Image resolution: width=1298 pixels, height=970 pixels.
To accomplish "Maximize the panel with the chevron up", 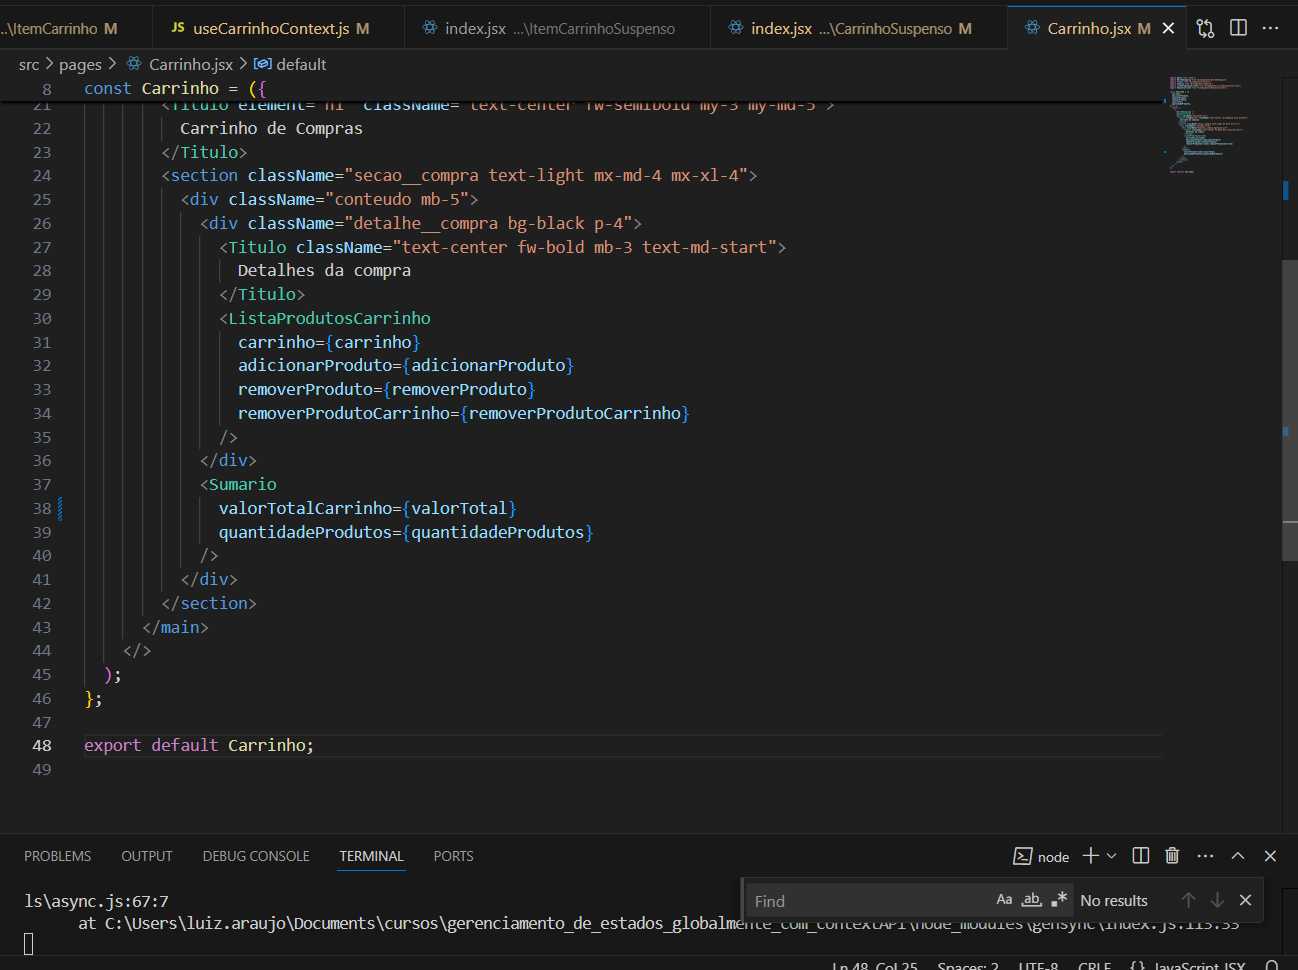I will [1238, 856].
